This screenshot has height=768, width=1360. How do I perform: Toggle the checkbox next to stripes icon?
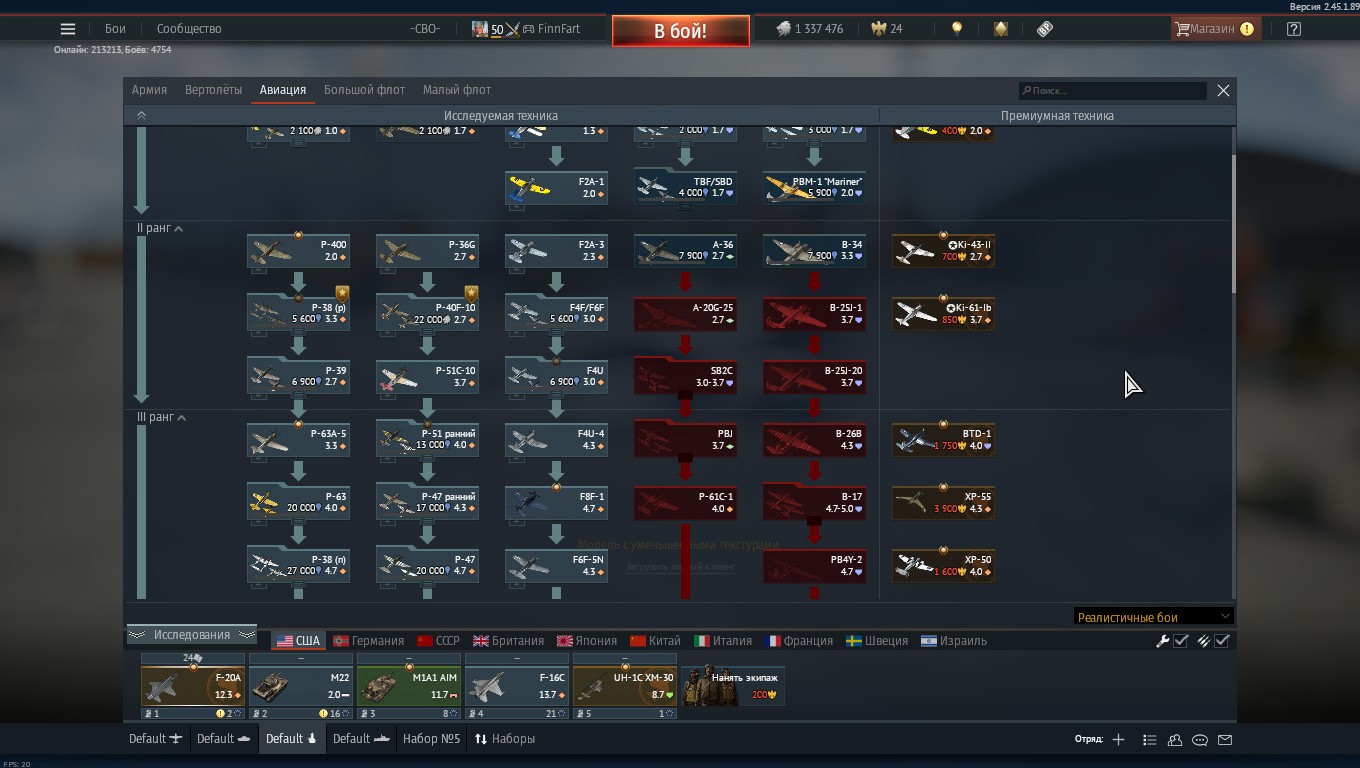pos(1222,641)
